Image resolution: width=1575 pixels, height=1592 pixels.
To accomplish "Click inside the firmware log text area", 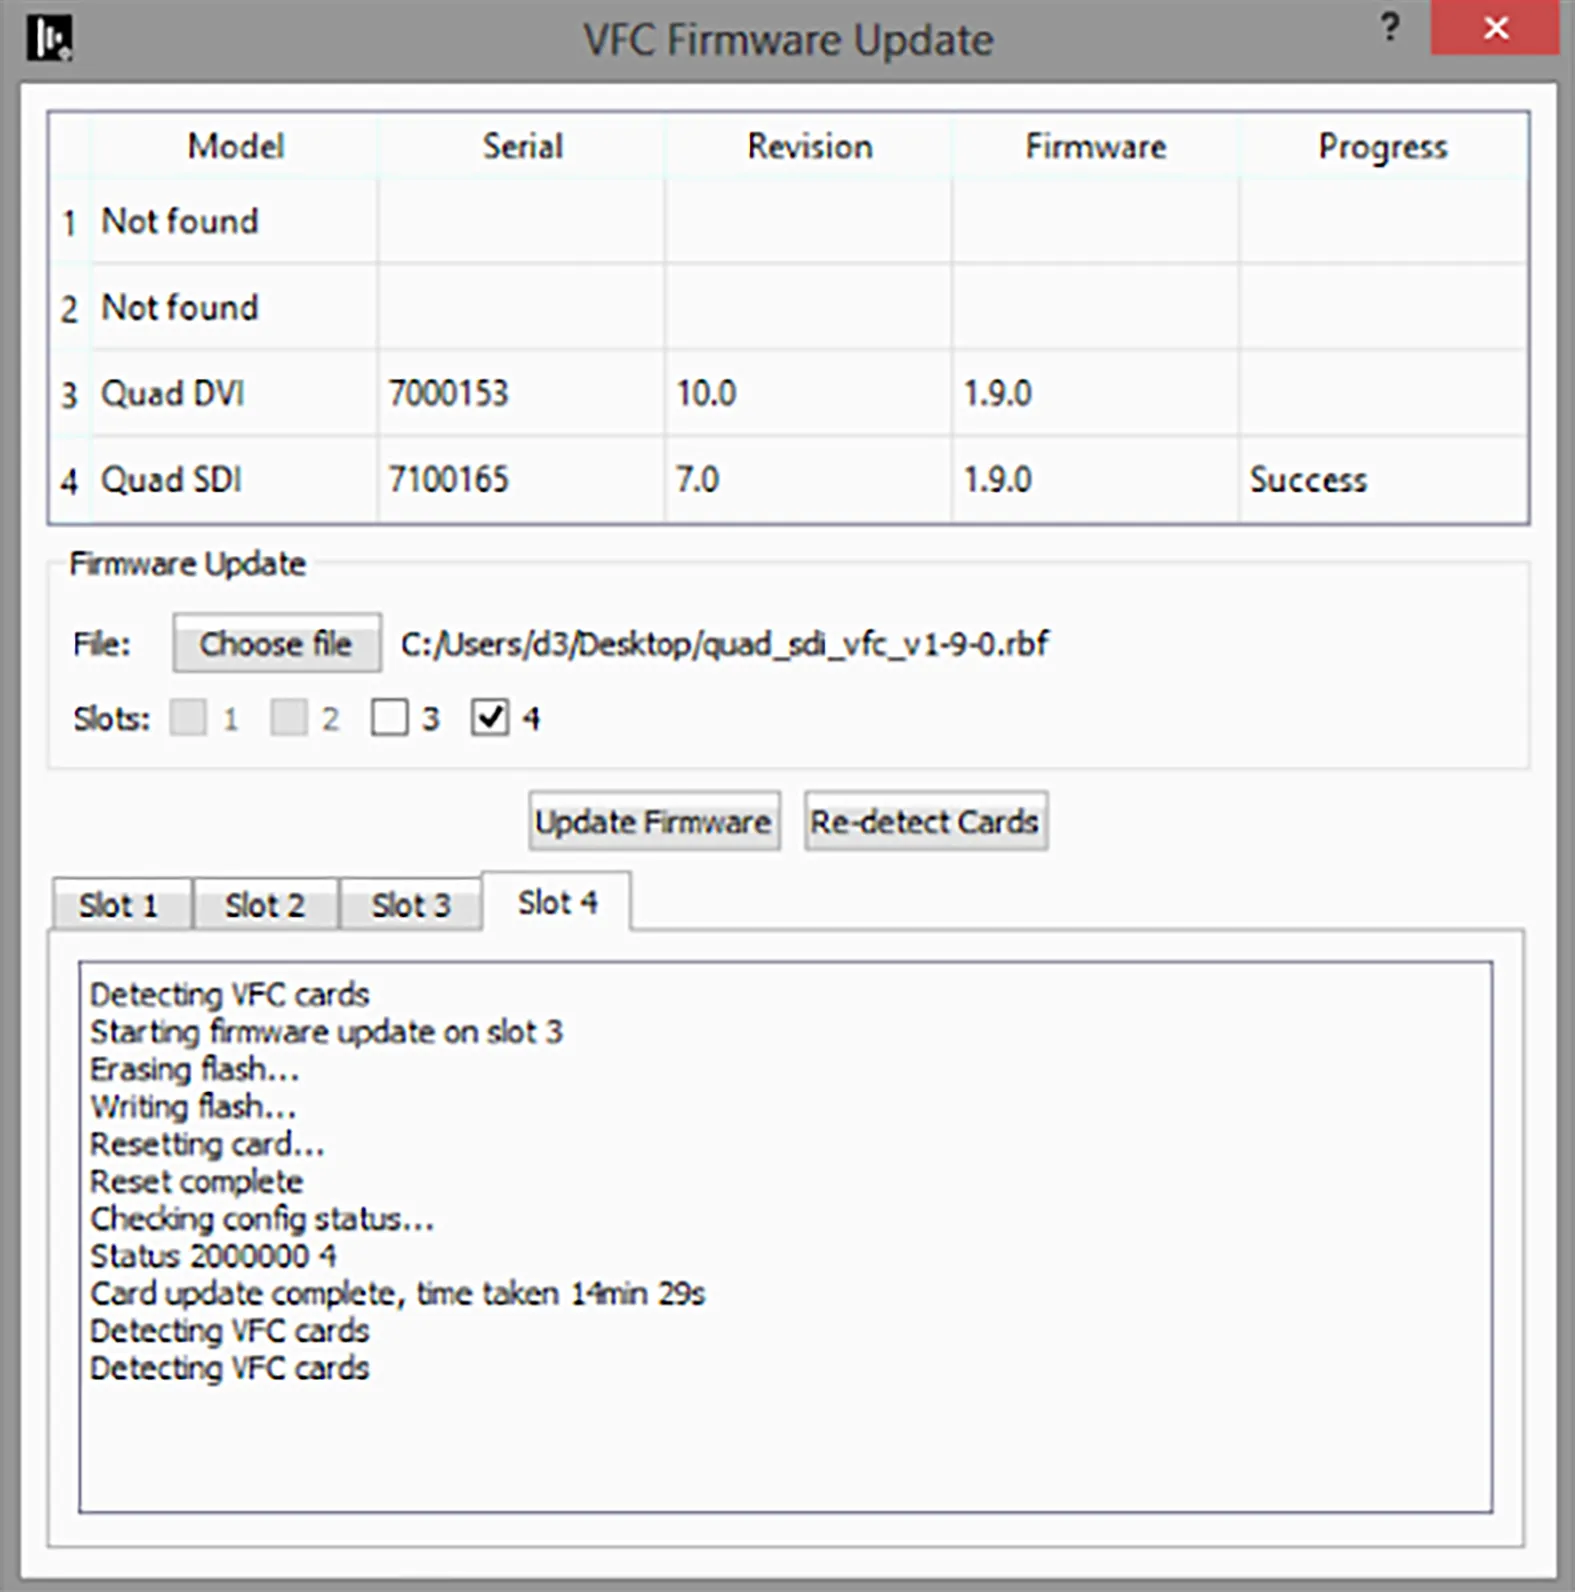I will (x=785, y=1440).
